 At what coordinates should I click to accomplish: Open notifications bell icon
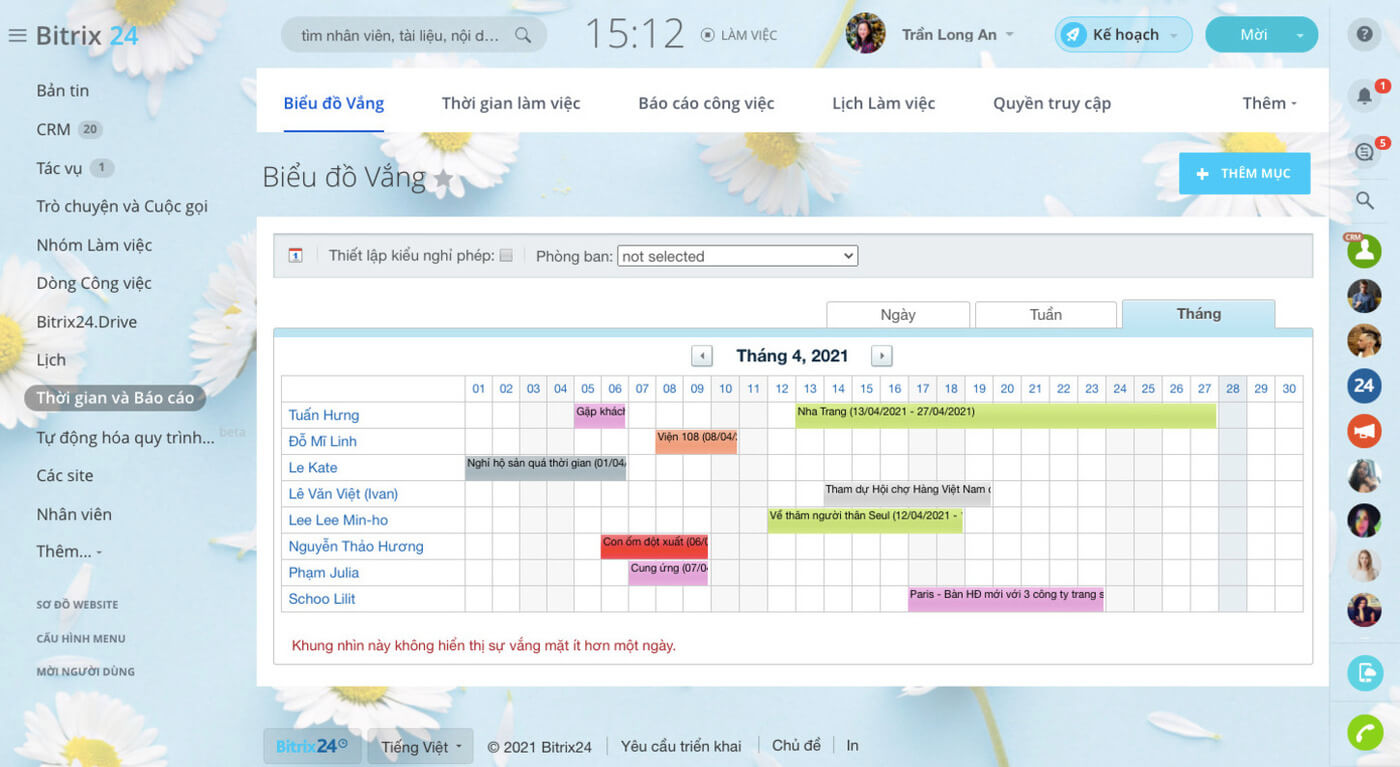tap(1364, 96)
